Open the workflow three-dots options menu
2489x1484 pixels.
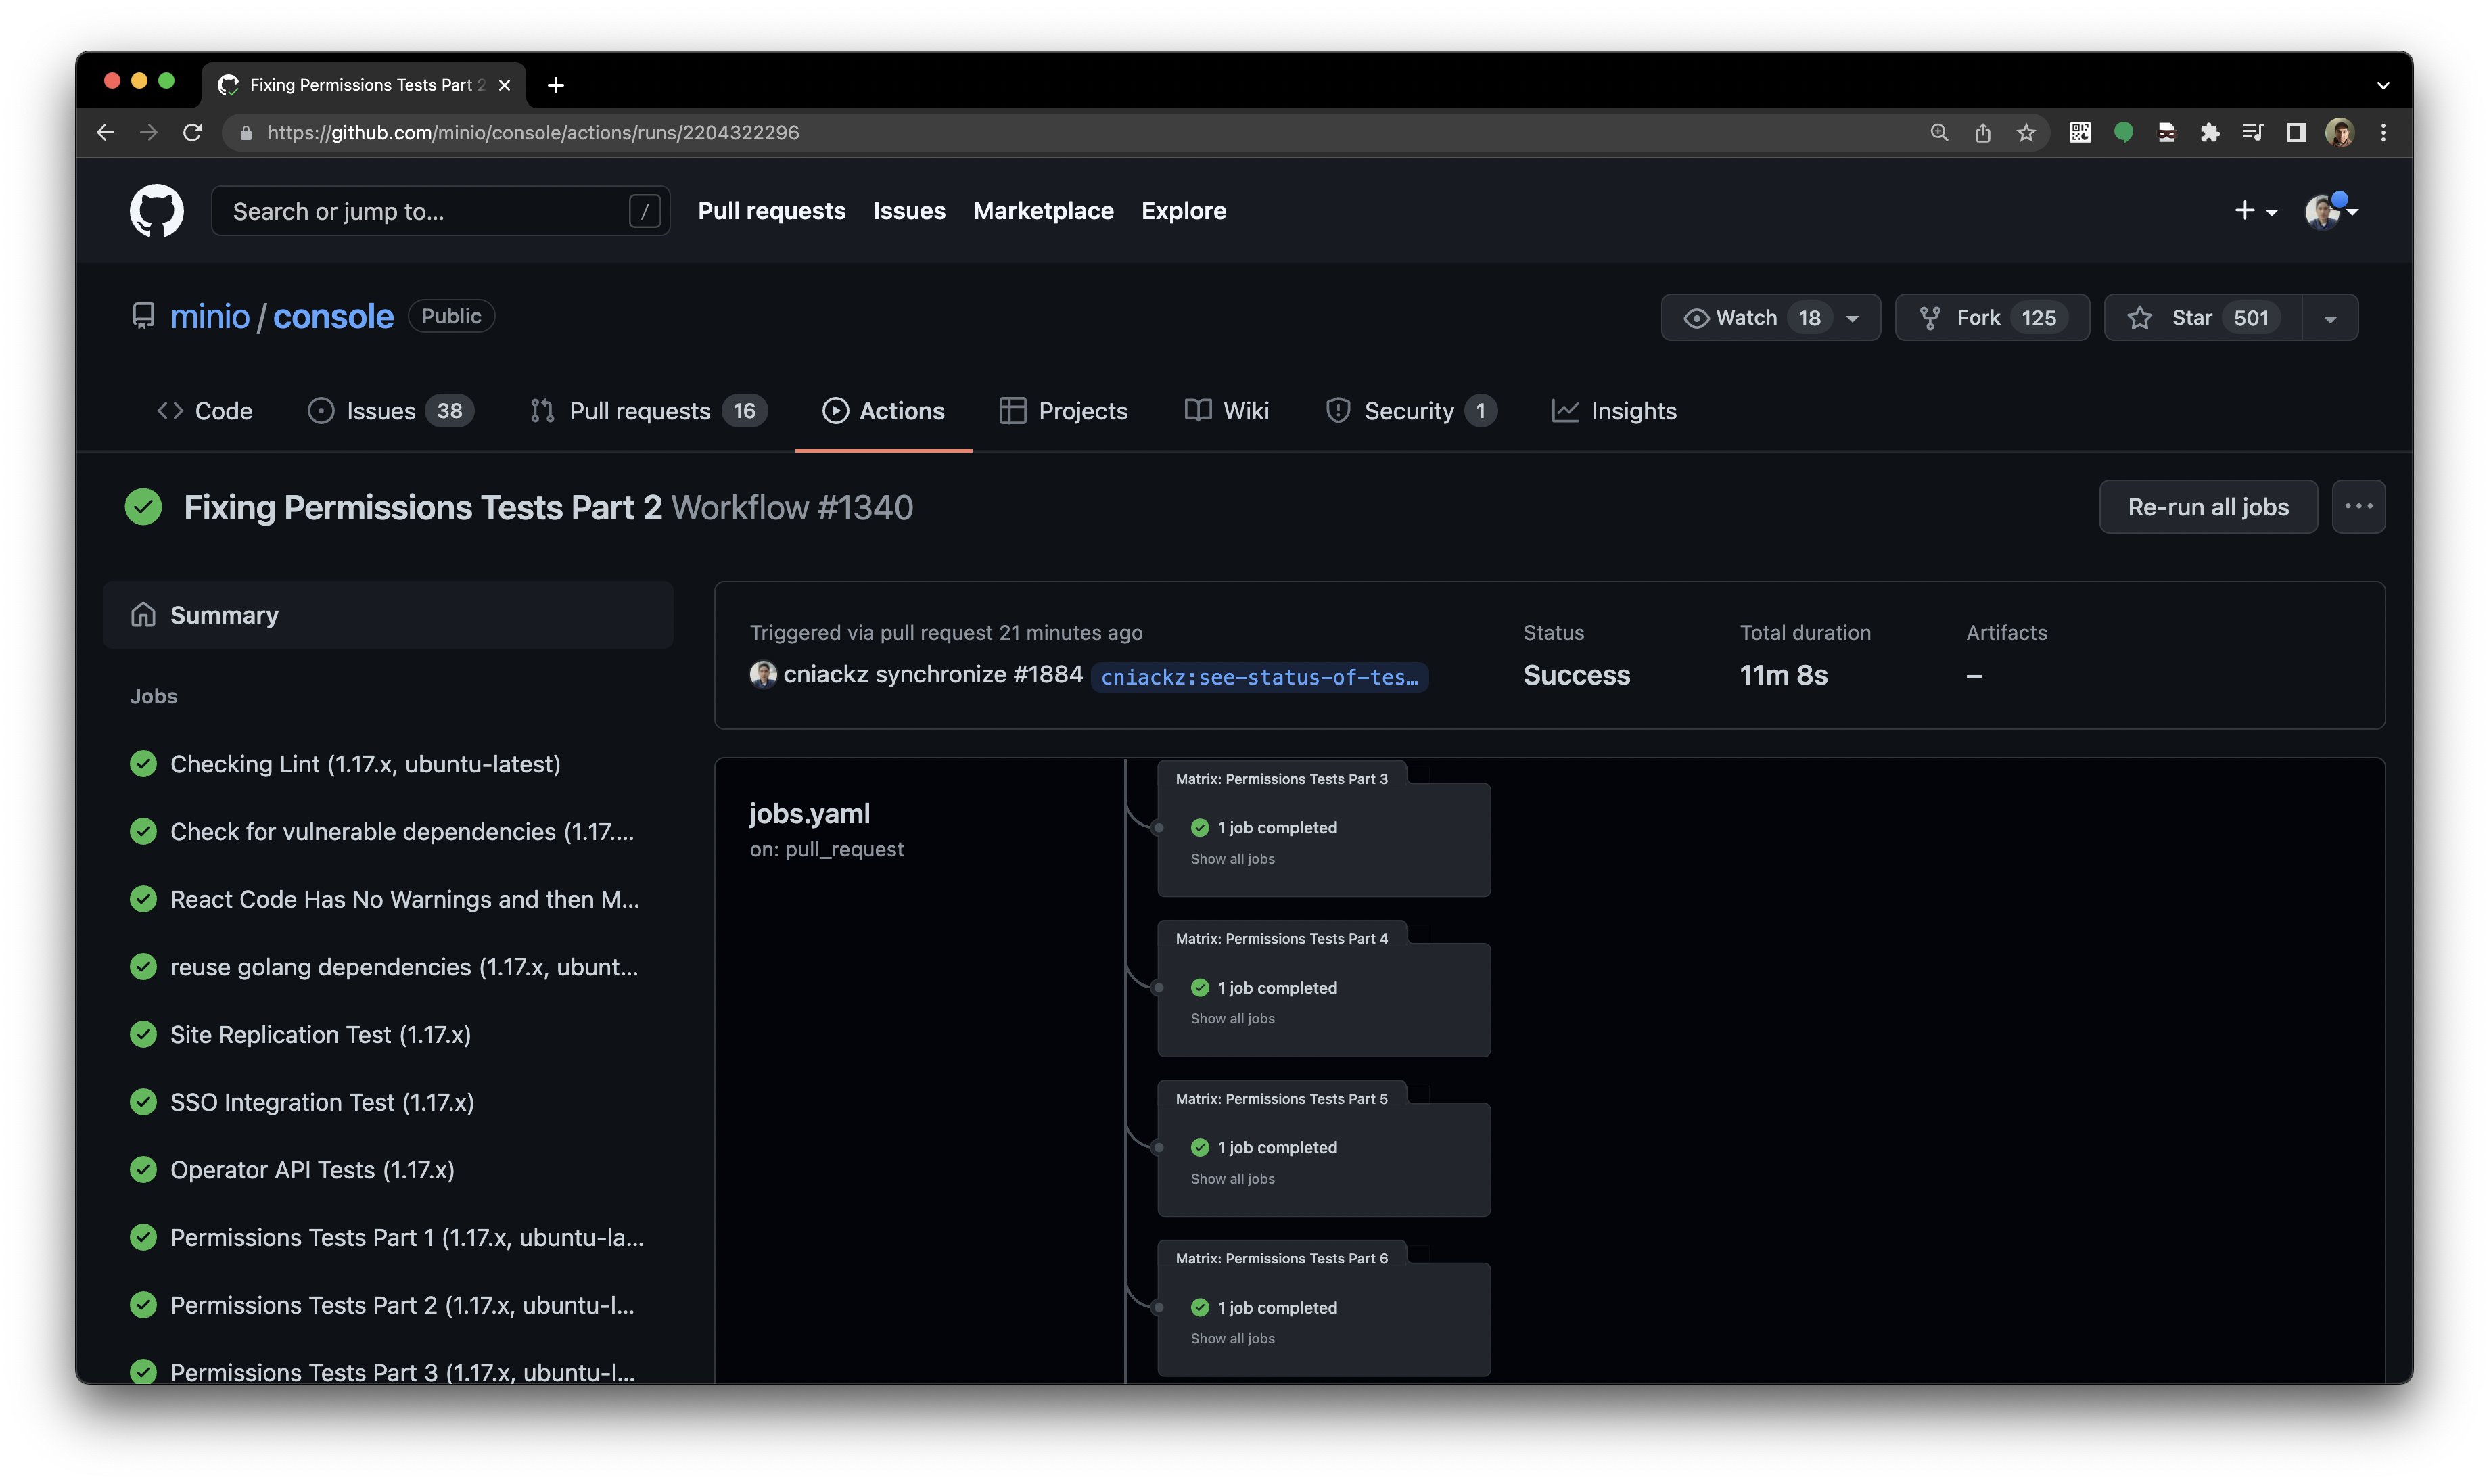2358,507
